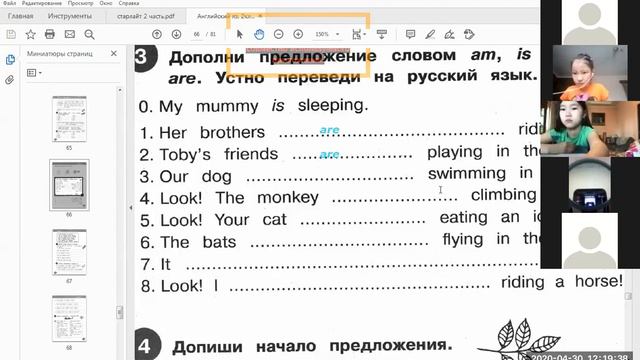Click the girl in orange shirt video tile
The width and height of the screenshot is (640, 360).
[x=590, y=73]
